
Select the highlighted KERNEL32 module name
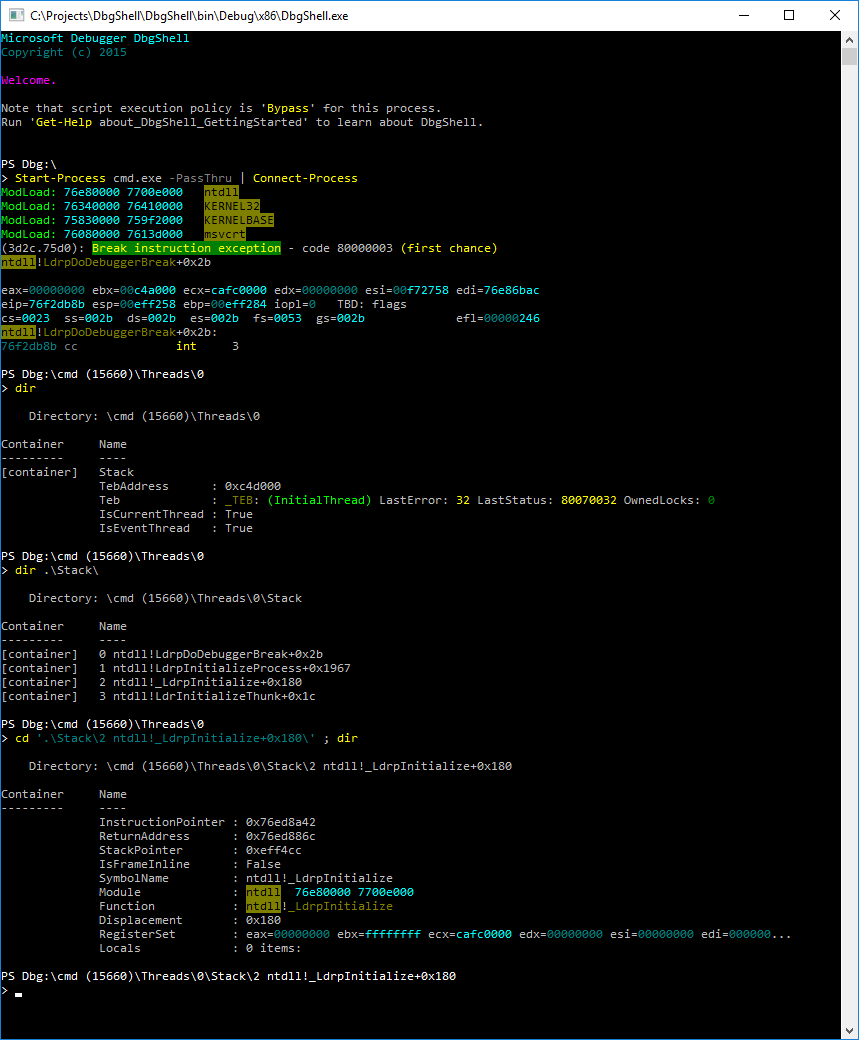tap(231, 206)
